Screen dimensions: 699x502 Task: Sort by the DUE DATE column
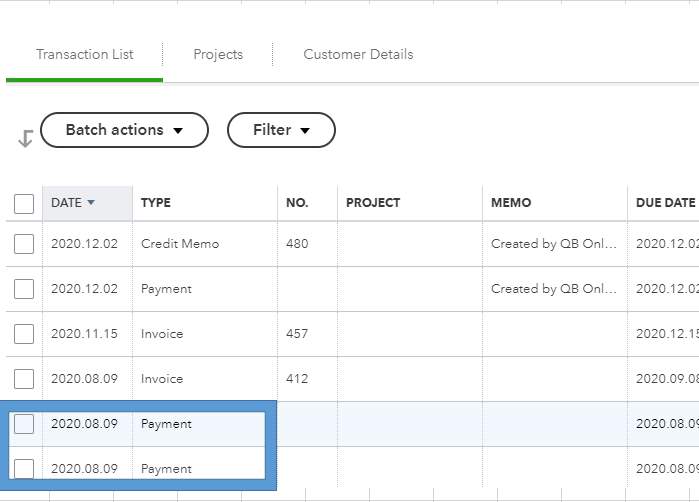pyautogui.click(x=665, y=203)
